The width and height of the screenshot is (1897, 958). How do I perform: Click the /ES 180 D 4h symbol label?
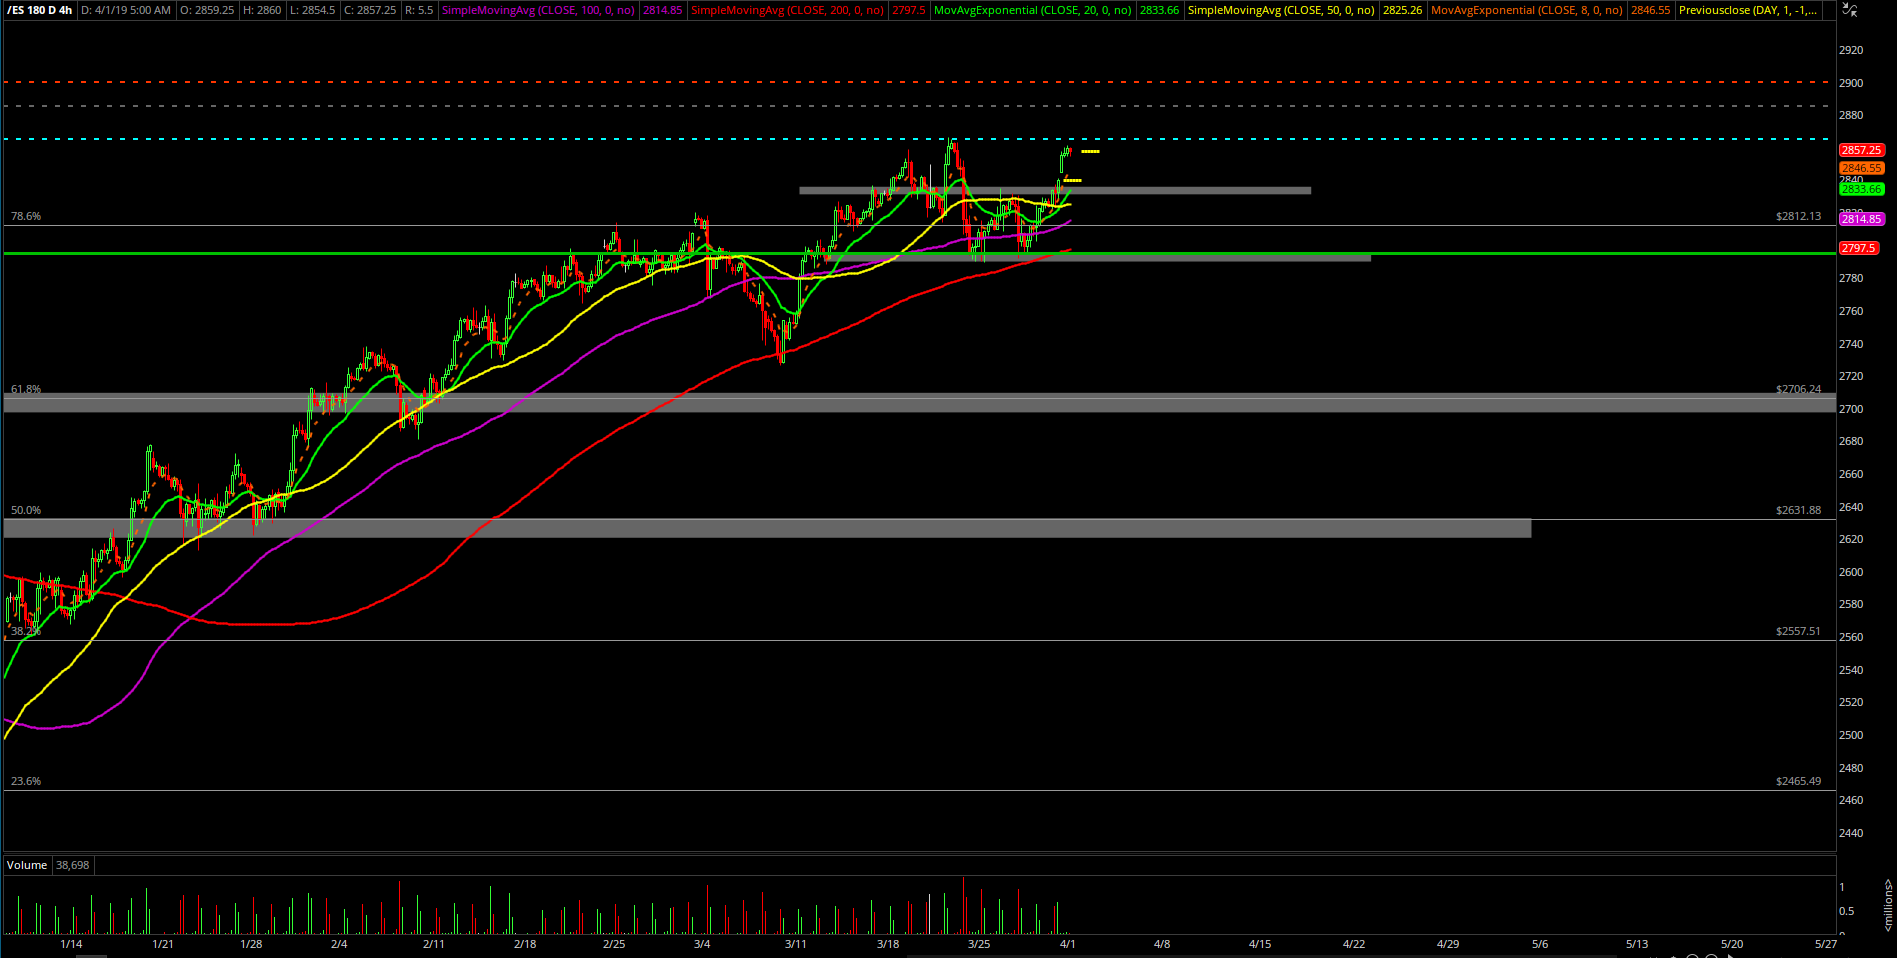pyautogui.click(x=40, y=10)
